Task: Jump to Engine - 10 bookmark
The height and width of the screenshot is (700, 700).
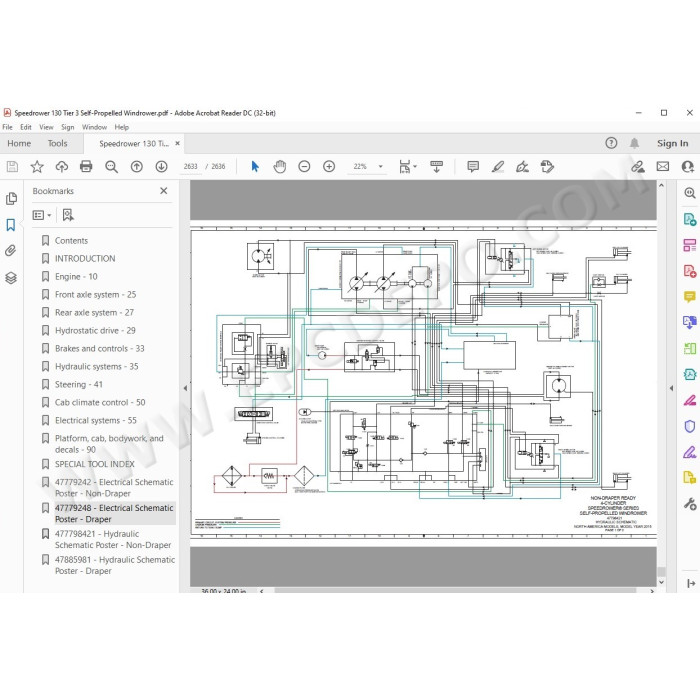Action: coord(76,277)
